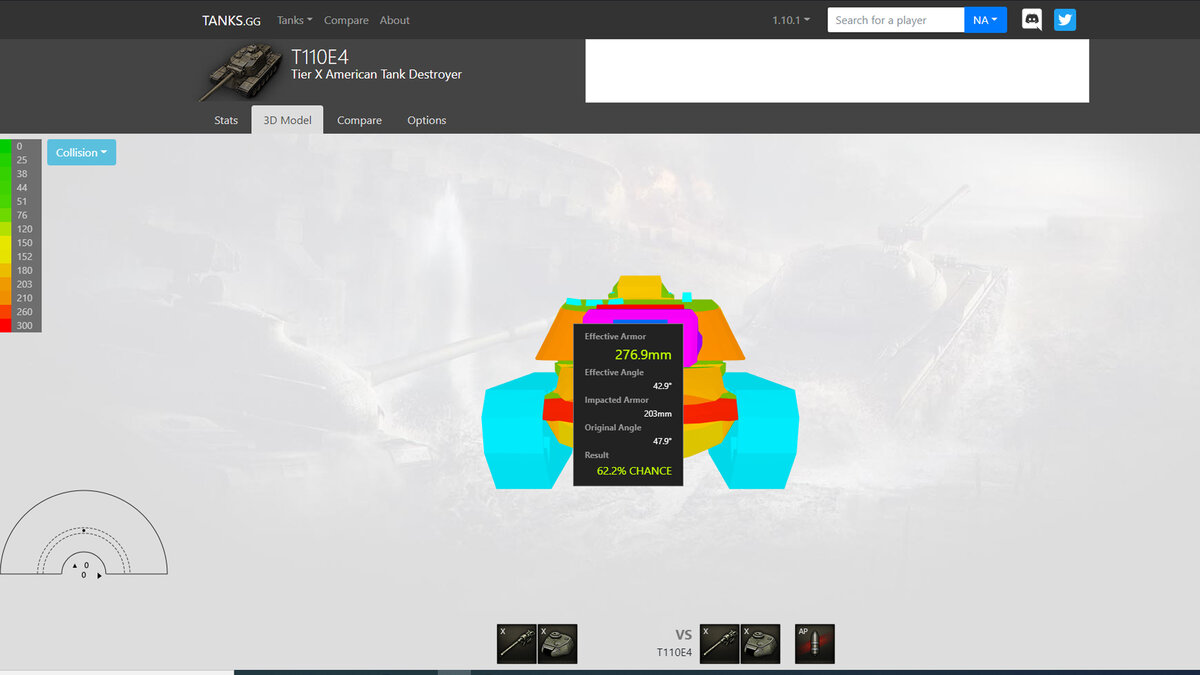Click the 0 mm green legend swatch
The image size is (1200, 675).
(x=5, y=146)
